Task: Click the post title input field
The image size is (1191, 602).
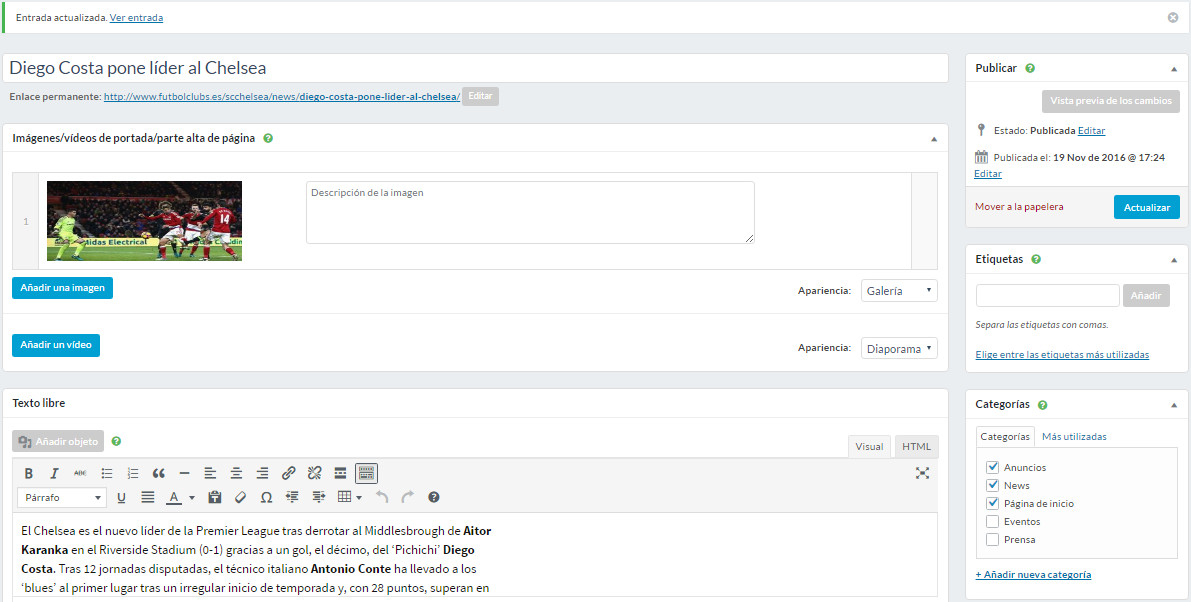Action: [475, 68]
